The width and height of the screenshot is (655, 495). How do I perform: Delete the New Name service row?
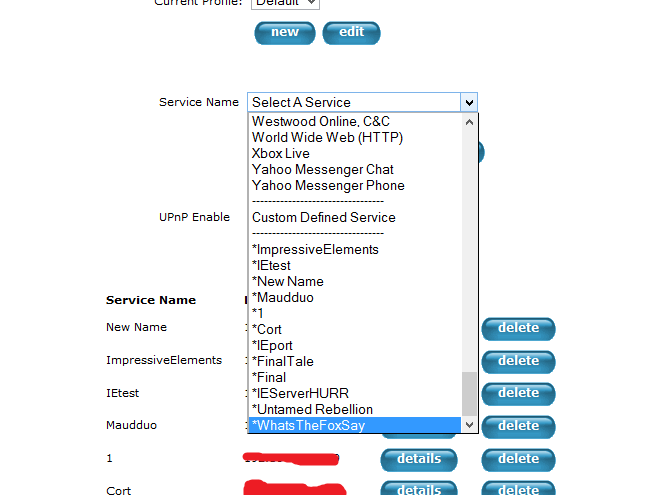[518, 329]
